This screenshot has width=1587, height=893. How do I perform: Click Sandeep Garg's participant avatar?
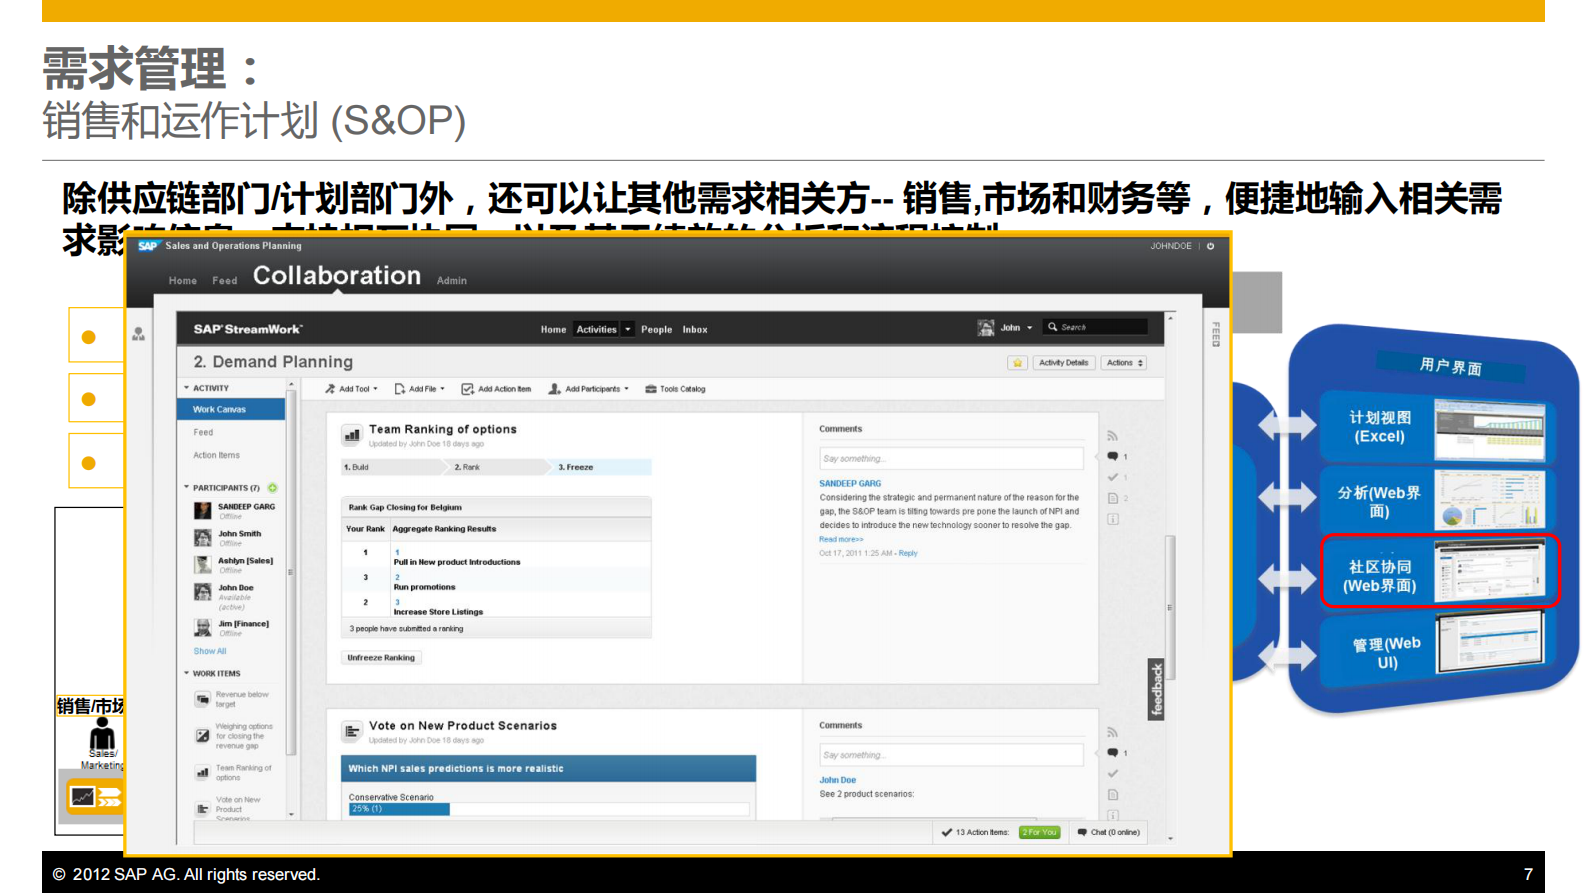tap(203, 511)
